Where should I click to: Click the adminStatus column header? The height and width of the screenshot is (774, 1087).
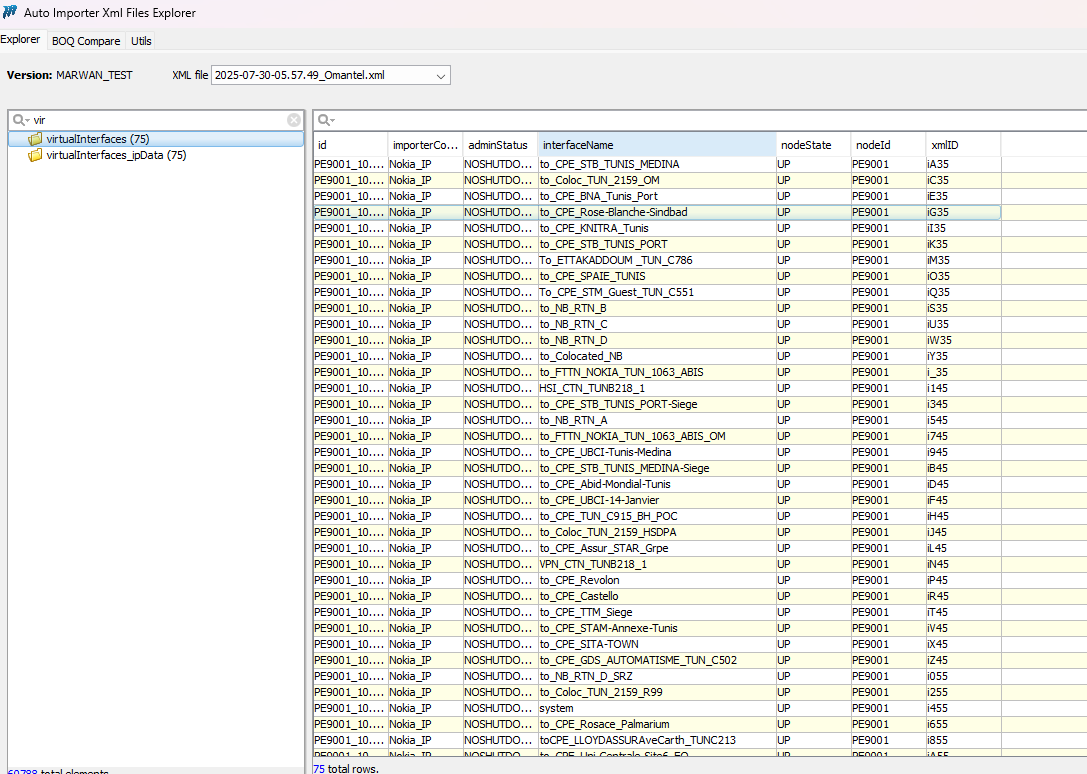tap(499, 145)
